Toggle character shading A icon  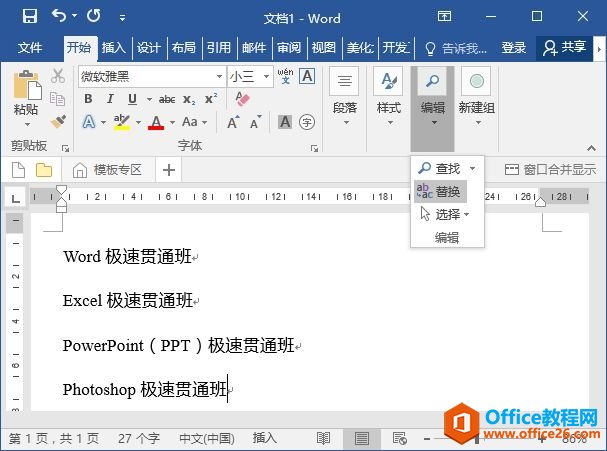(x=285, y=122)
